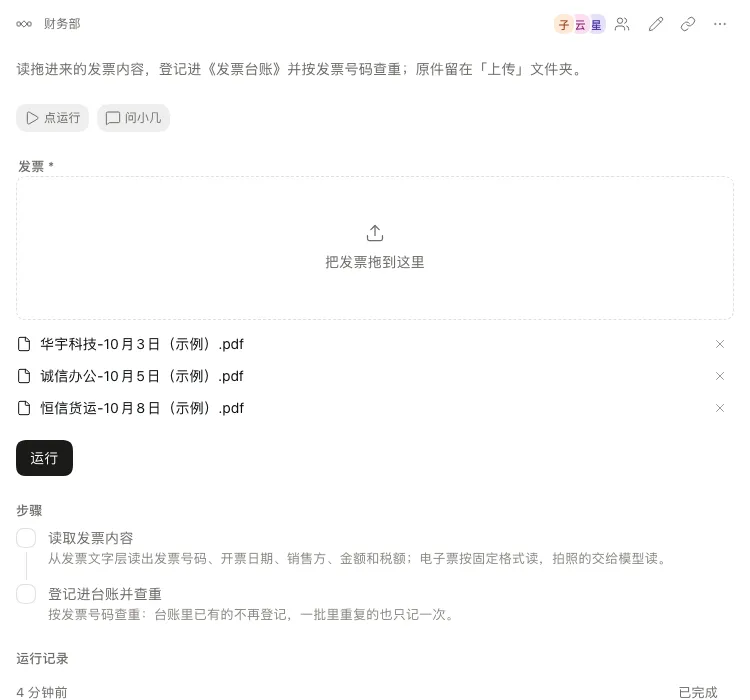This screenshot has height=700, width=750.
Task: Click the 运行记录 section heading
Action: click(x=42, y=658)
